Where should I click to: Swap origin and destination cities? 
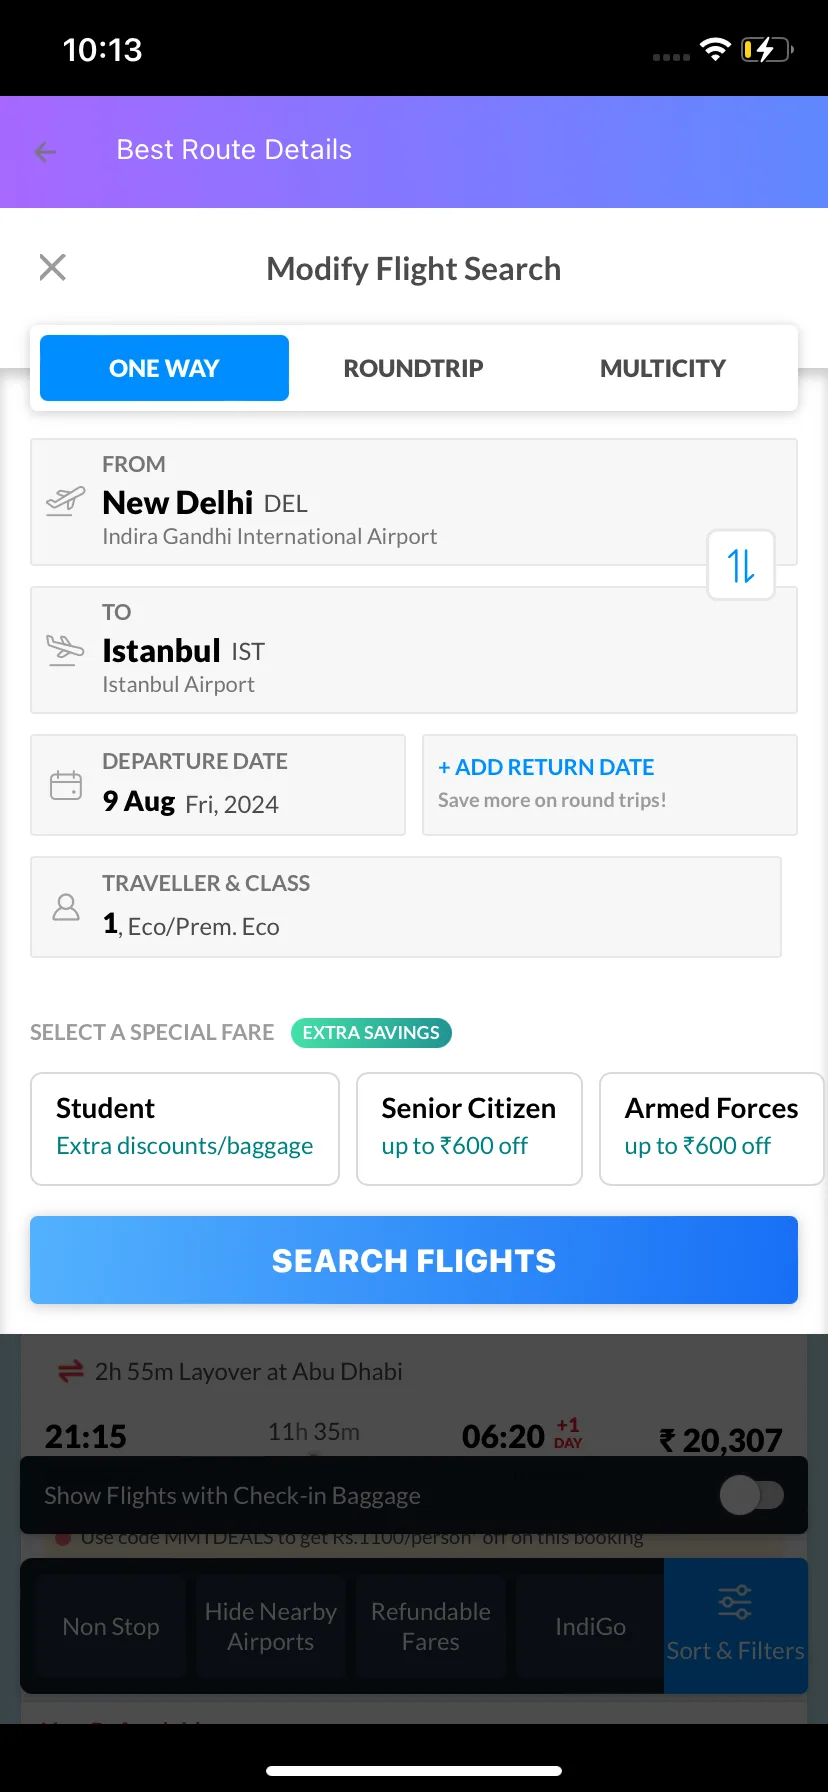point(741,565)
